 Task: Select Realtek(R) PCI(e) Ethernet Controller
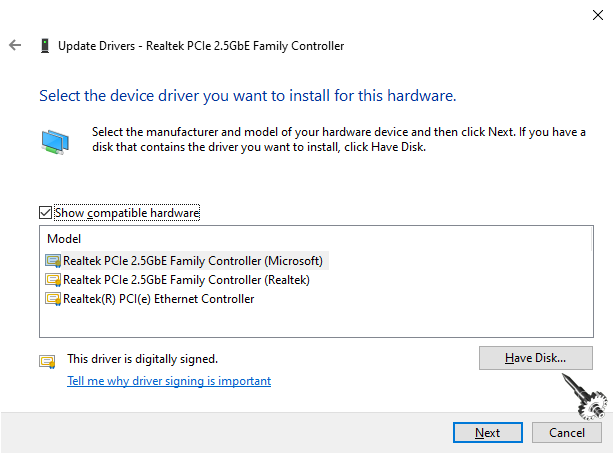(x=159, y=299)
